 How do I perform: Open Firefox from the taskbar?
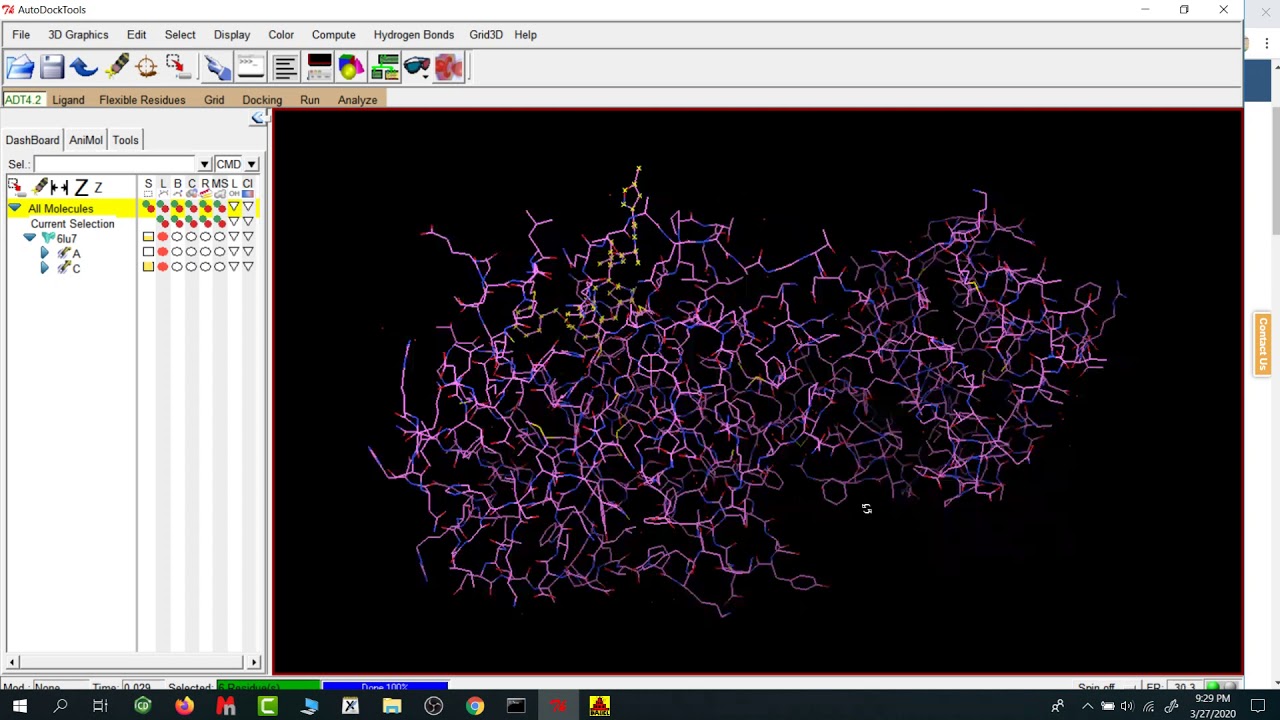(184, 706)
